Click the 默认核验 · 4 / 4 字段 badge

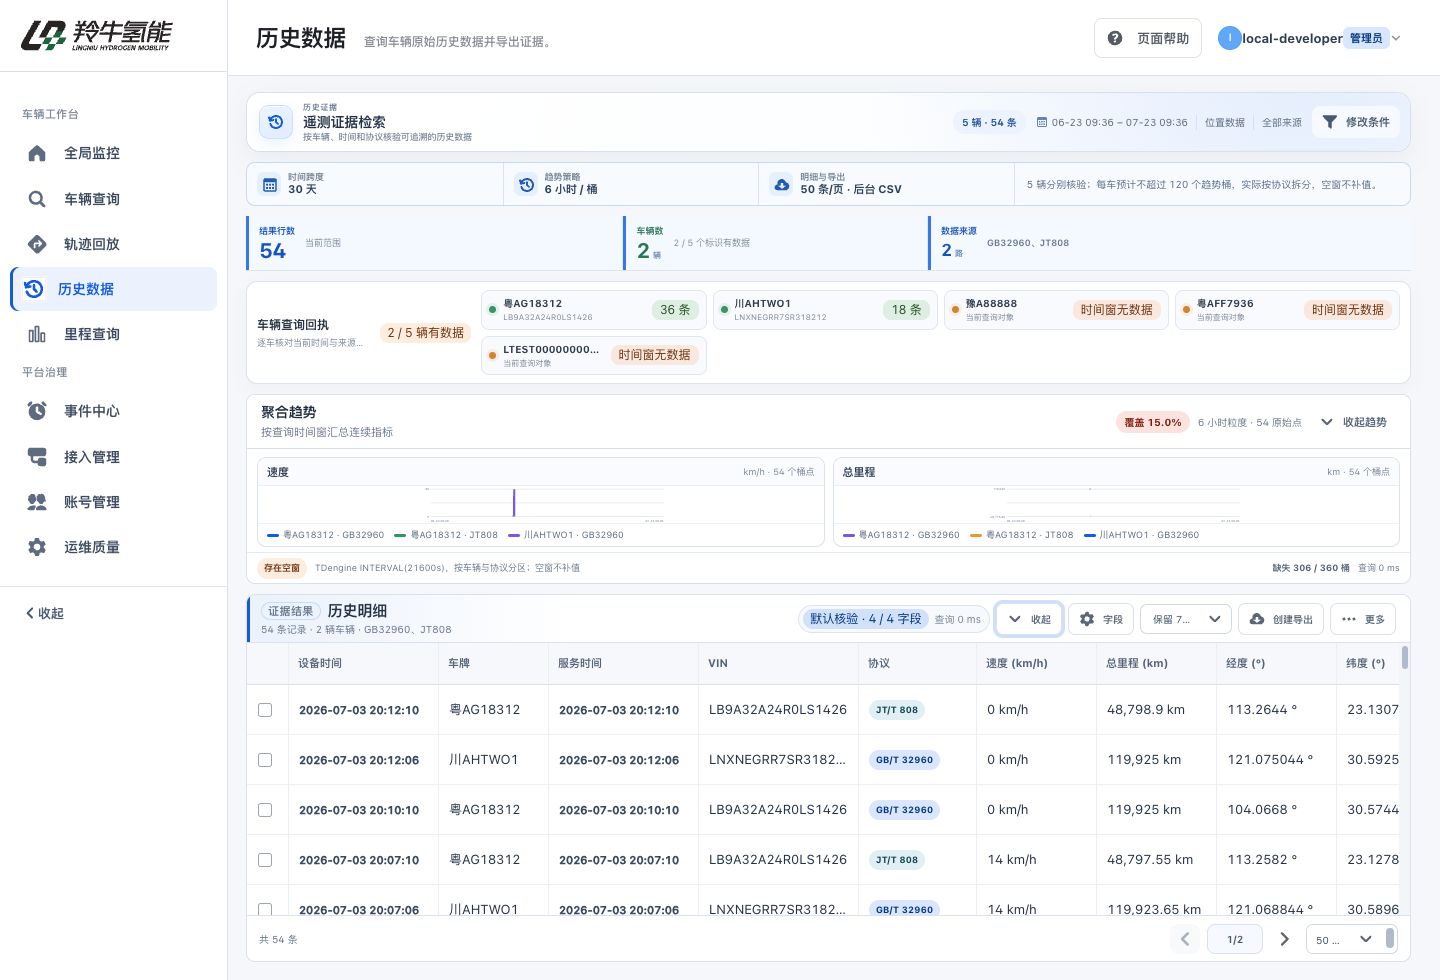(865, 619)
